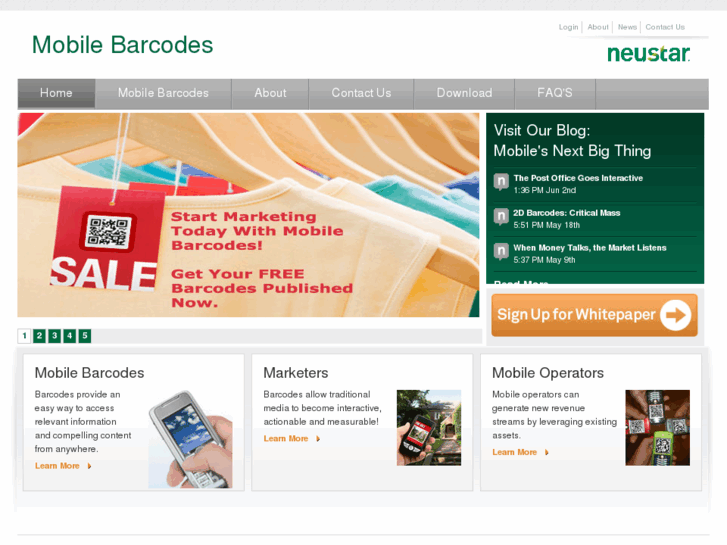
Task: Click the Neustar logo
Action: click(x=648, y=53)
